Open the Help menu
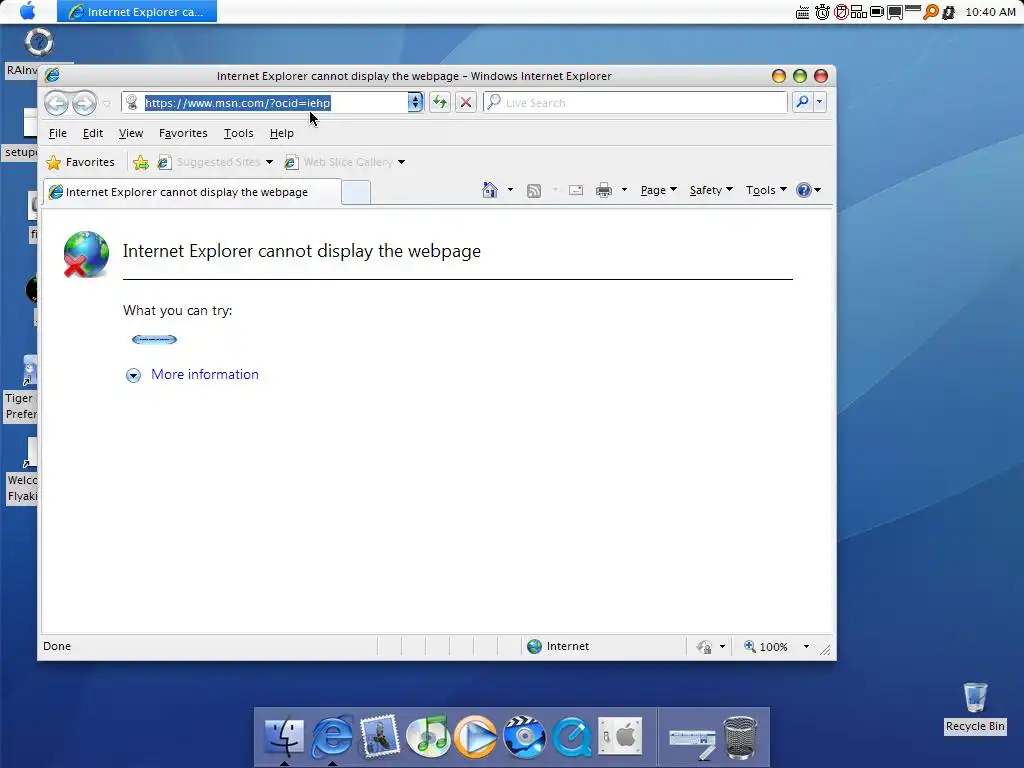The image size is (1024, 768). click(x=281, y=133)
